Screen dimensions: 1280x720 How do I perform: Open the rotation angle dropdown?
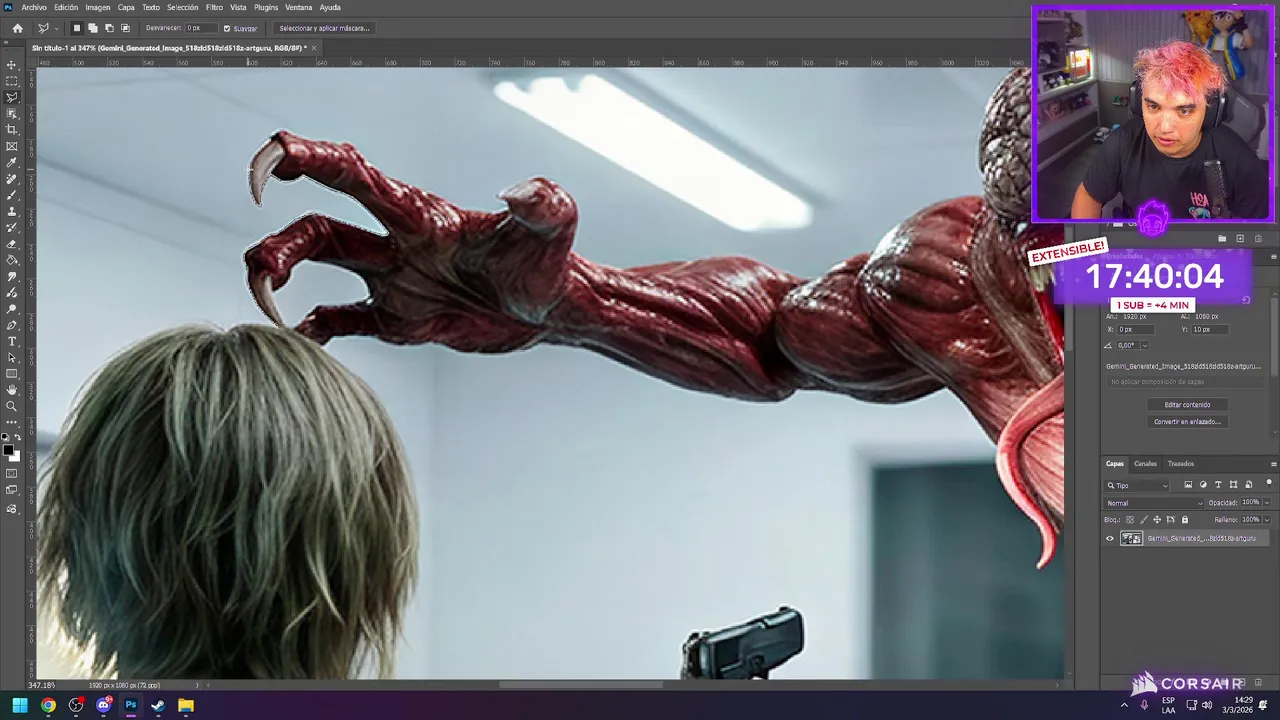tap(1144, 345)
